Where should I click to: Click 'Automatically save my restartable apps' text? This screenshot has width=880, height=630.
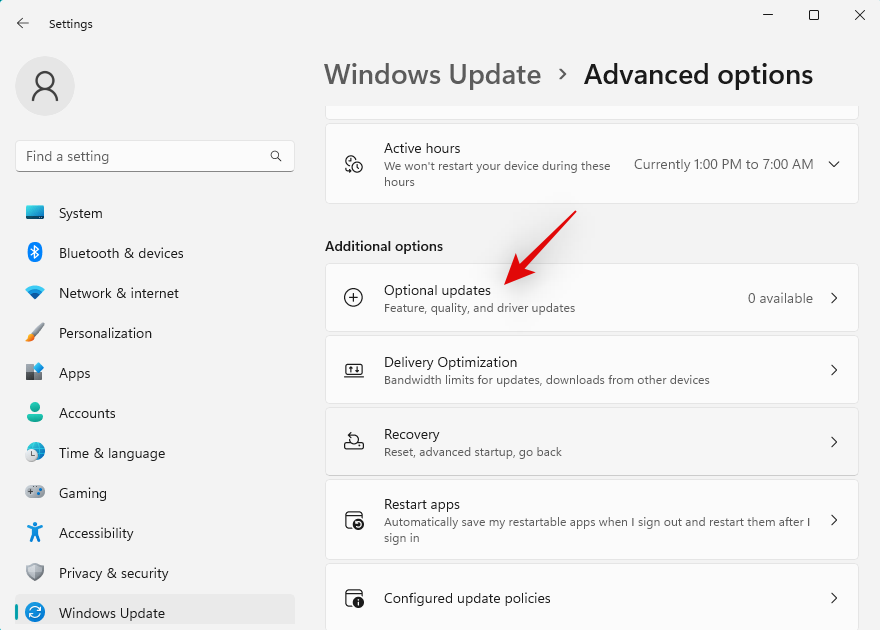597,530
